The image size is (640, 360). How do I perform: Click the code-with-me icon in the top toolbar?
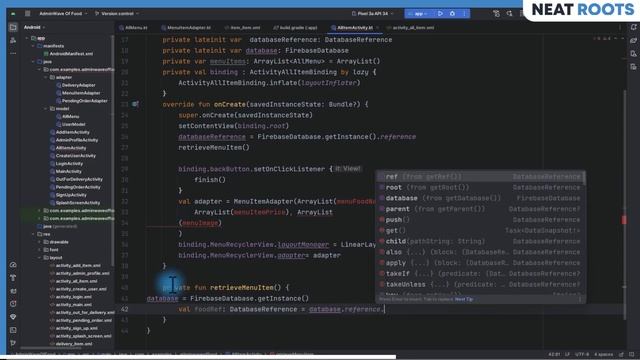[496, 13]
